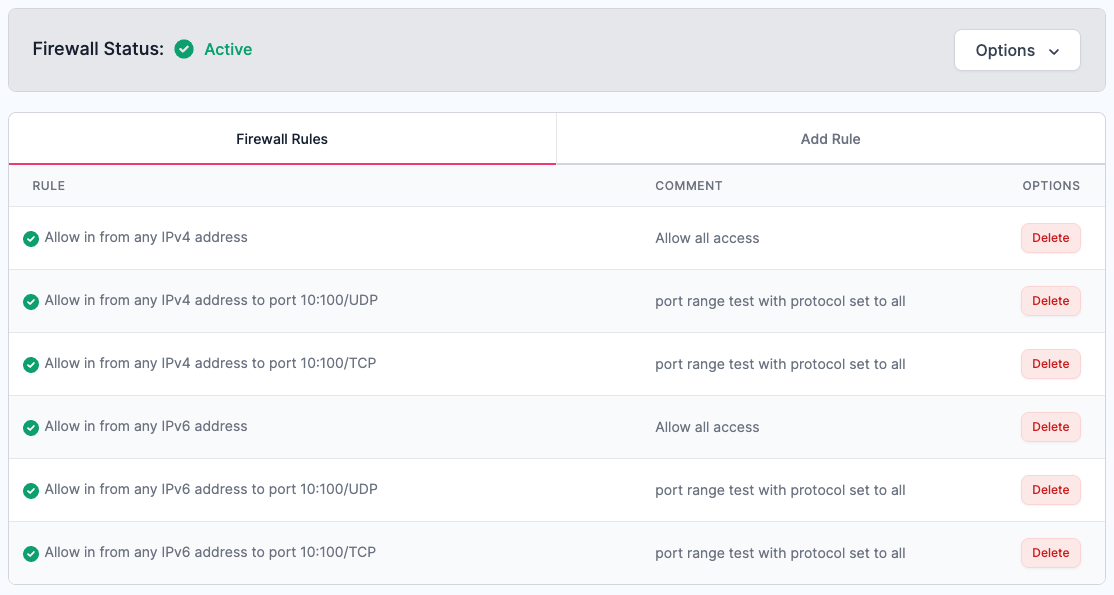Click the green 'Active' status text
The image size is (1114, 595).
228,49
